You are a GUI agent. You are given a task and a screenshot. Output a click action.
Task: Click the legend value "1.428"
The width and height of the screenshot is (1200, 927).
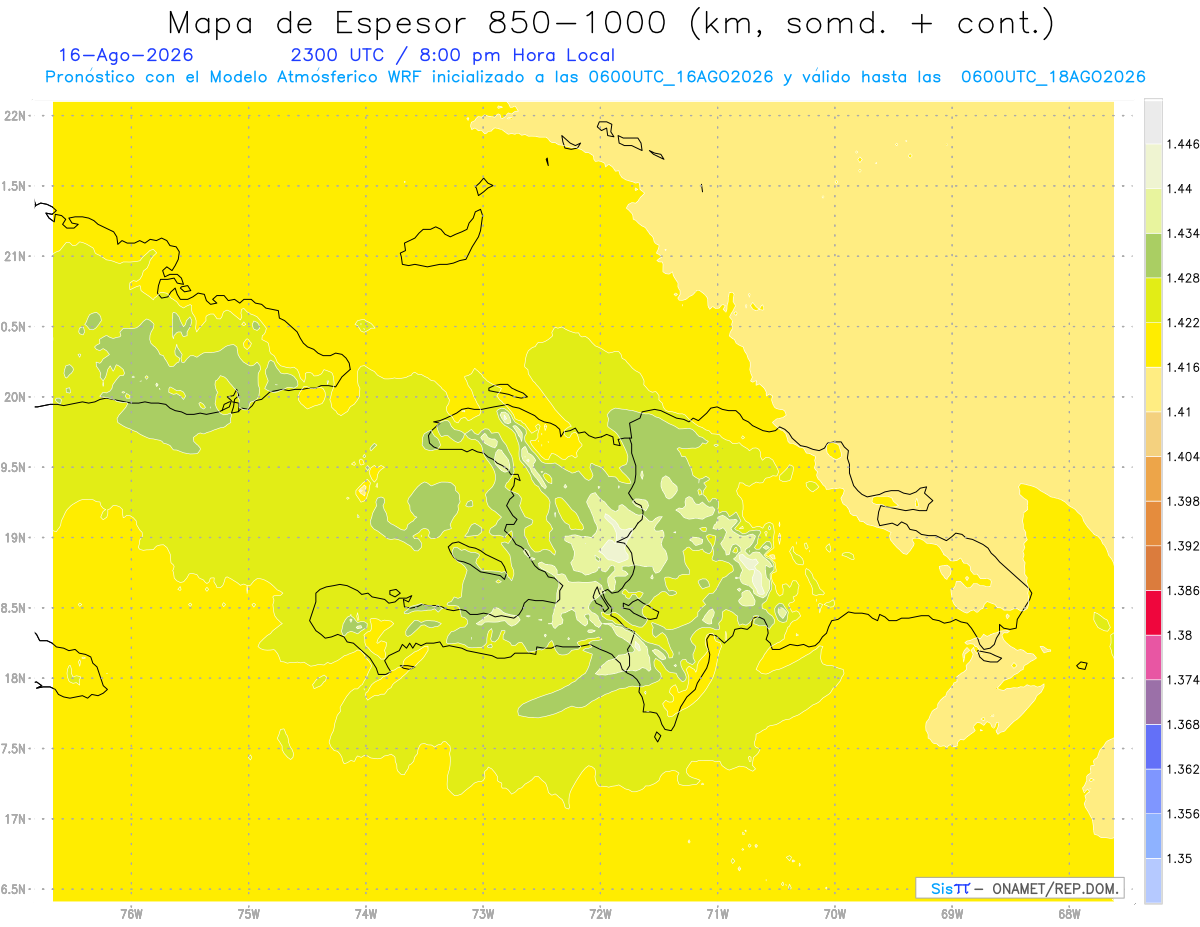click(1182, 278)
